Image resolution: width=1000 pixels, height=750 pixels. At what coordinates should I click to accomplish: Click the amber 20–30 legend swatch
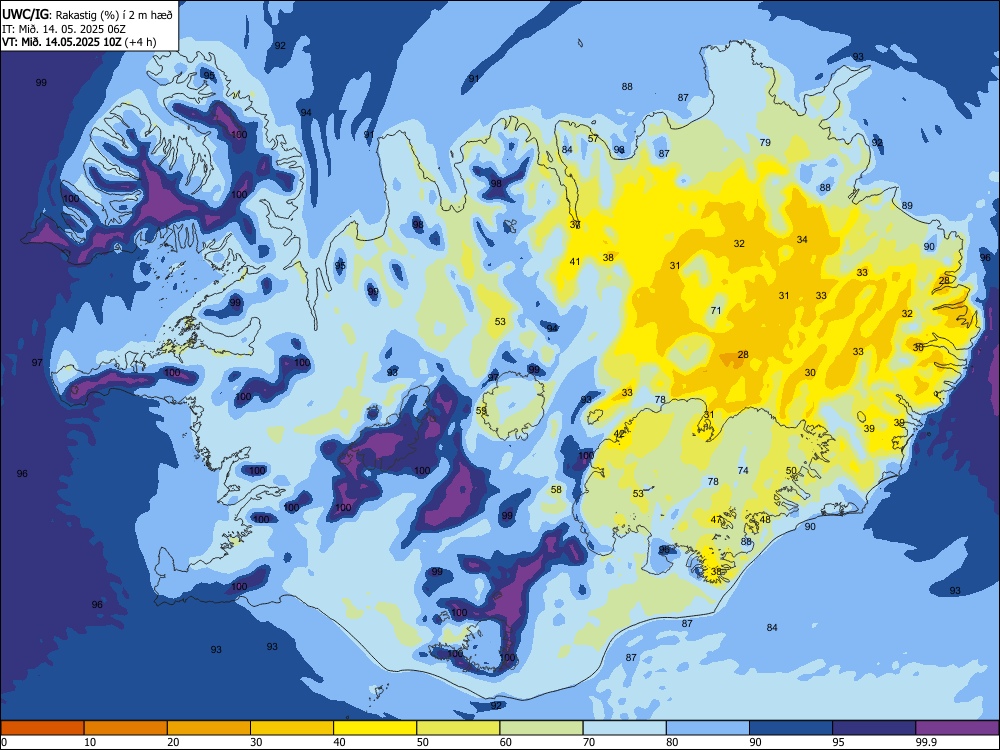click(x=209, y=728)
